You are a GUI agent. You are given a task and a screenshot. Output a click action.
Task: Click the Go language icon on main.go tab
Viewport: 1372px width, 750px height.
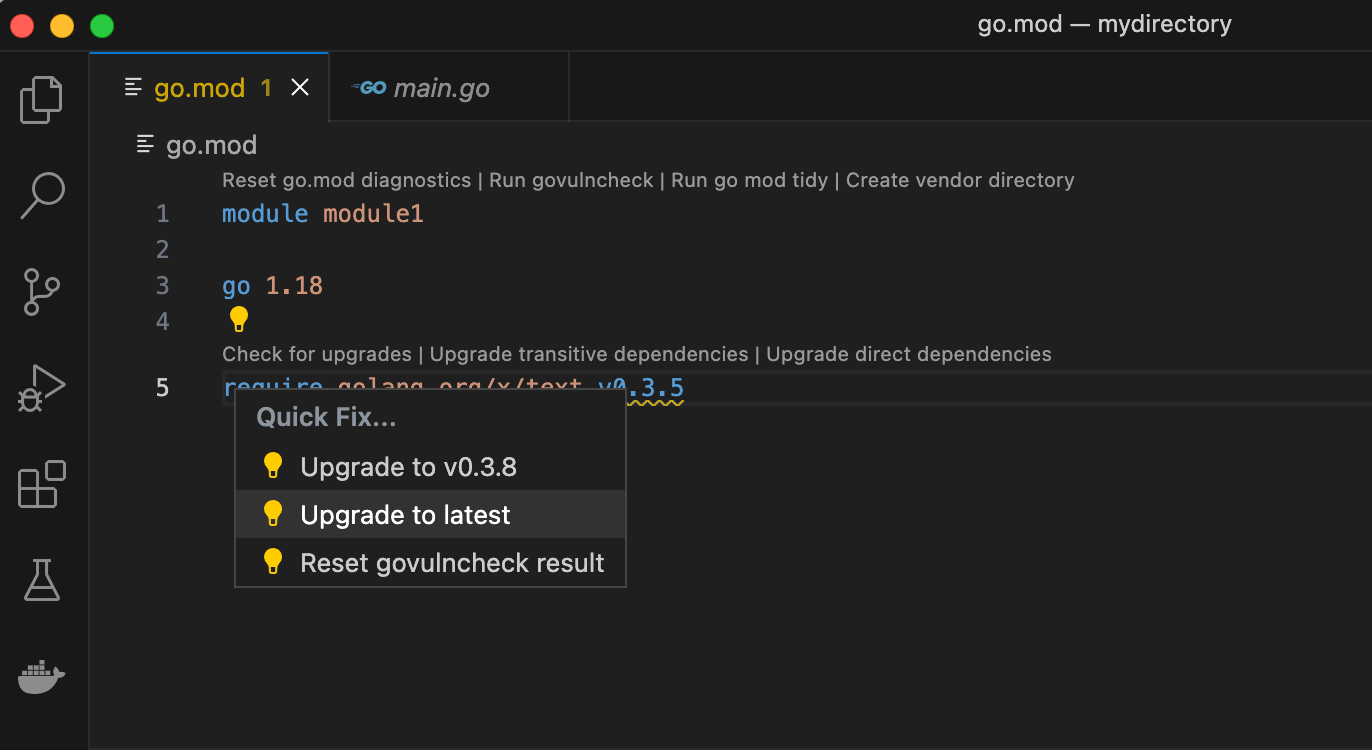click(369, 87)
